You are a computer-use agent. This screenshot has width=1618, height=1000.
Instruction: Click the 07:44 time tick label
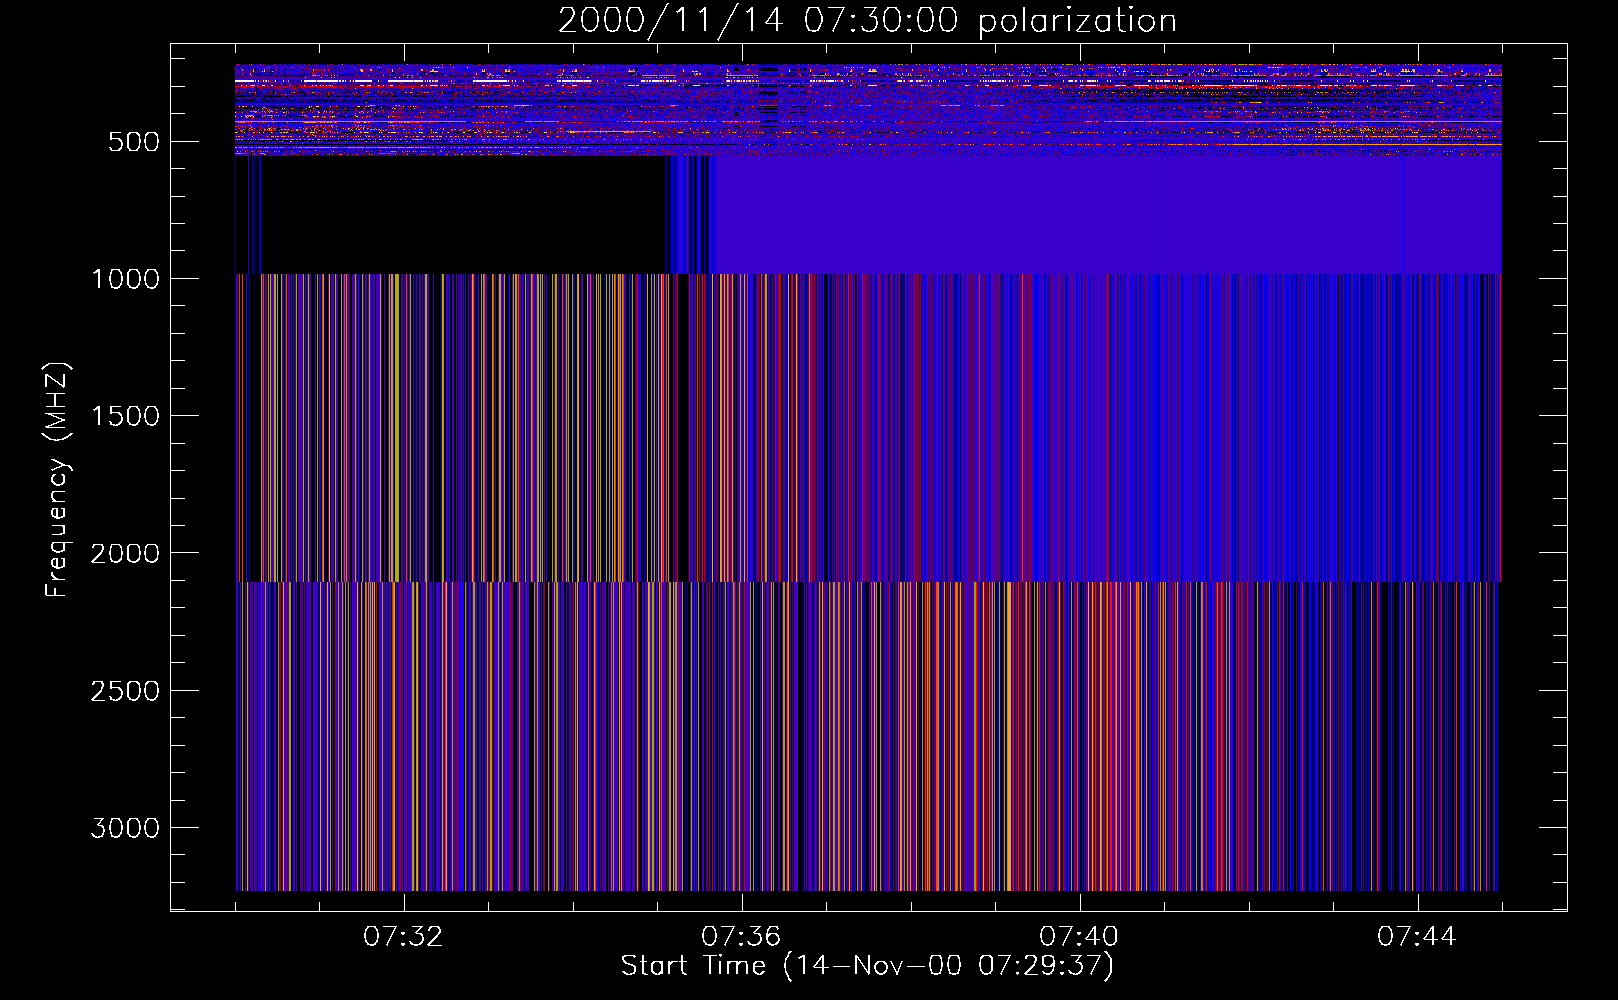tap(1417, 937)
